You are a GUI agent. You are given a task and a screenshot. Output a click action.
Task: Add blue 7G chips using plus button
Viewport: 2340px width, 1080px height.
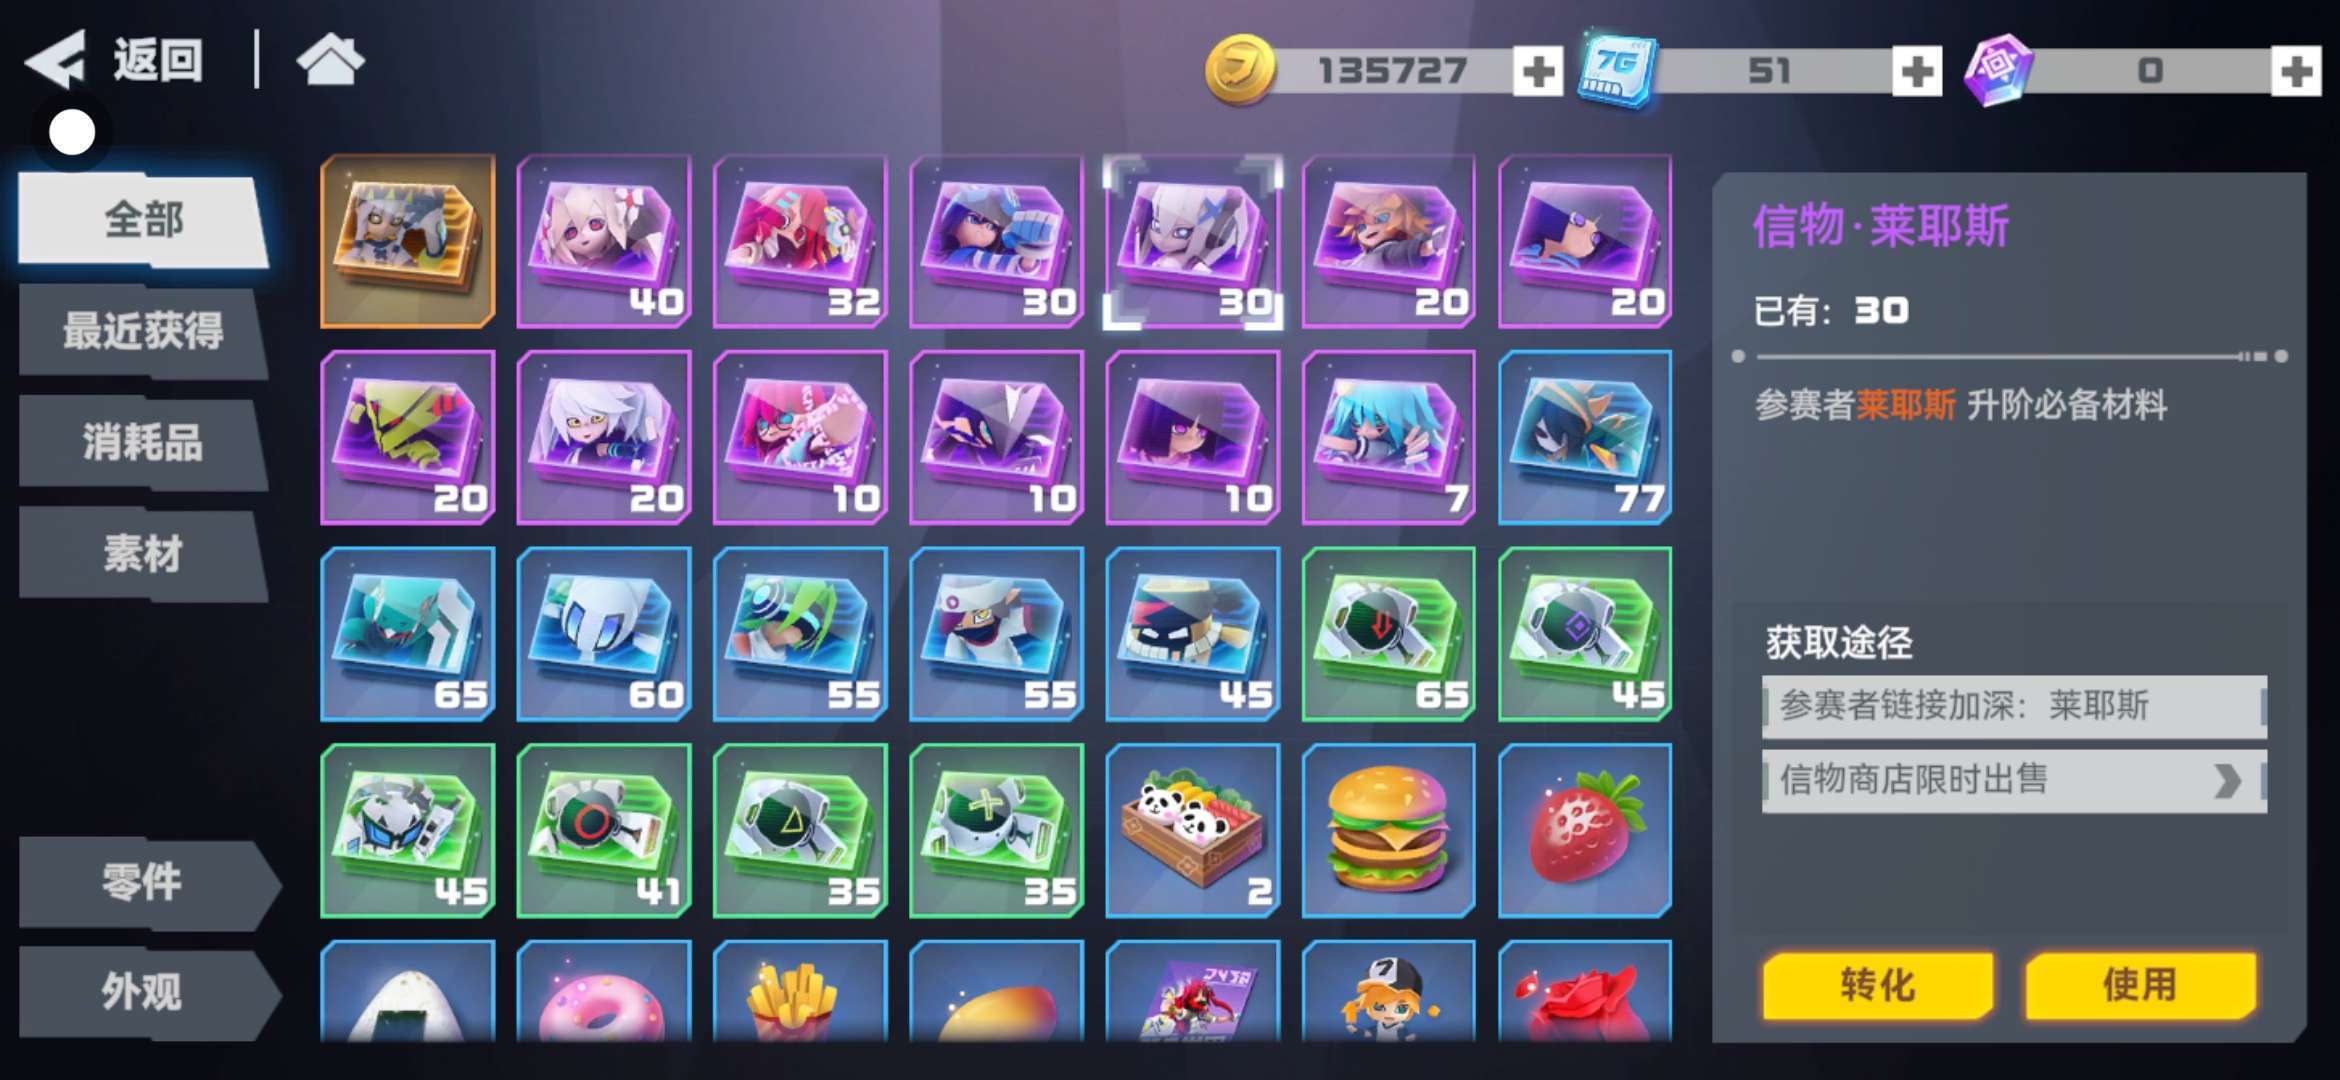click(x=1916, y=71)
